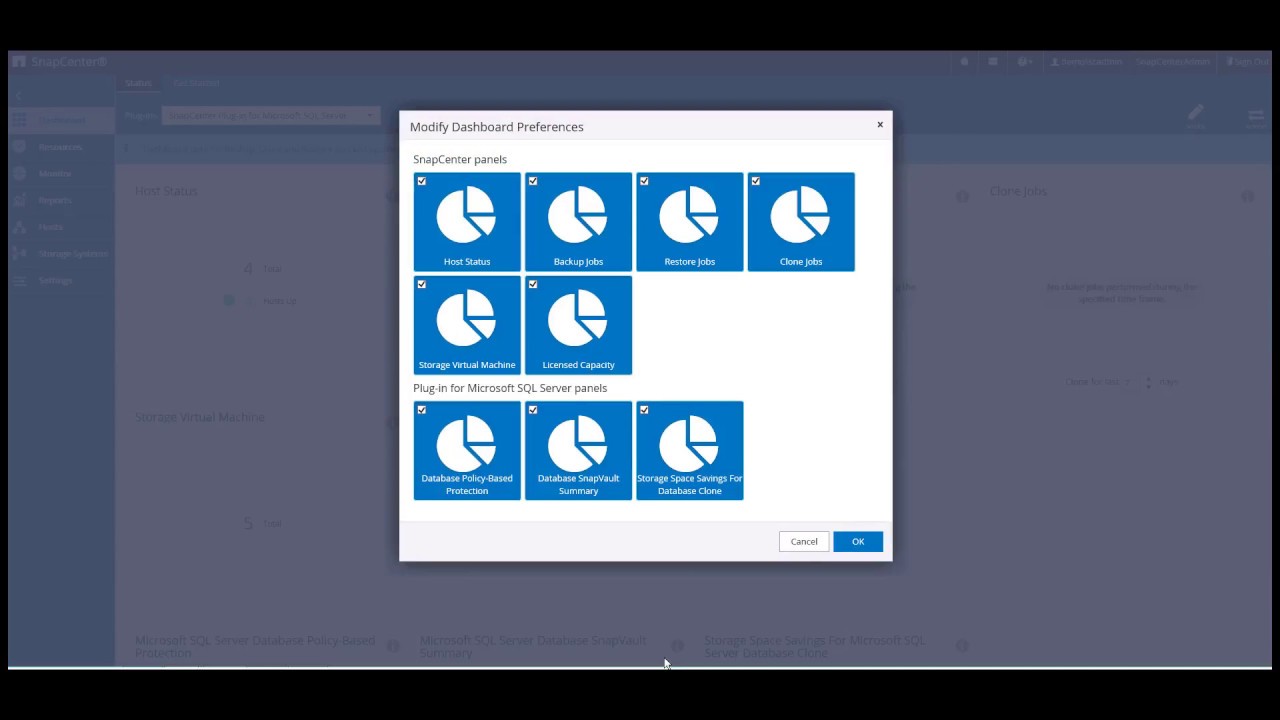Close the dialog with the X button
Screen dimensions: 1280x720
tap(880, 125)
